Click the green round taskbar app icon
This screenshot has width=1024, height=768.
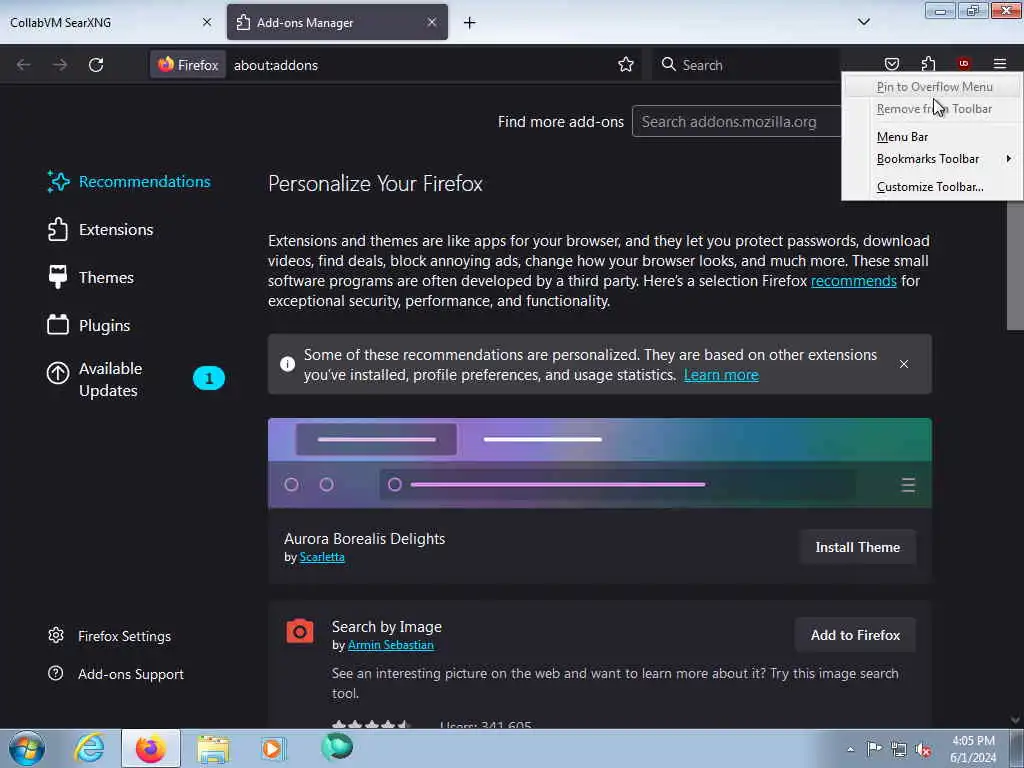pyautogui.click(x=337, y=747)
